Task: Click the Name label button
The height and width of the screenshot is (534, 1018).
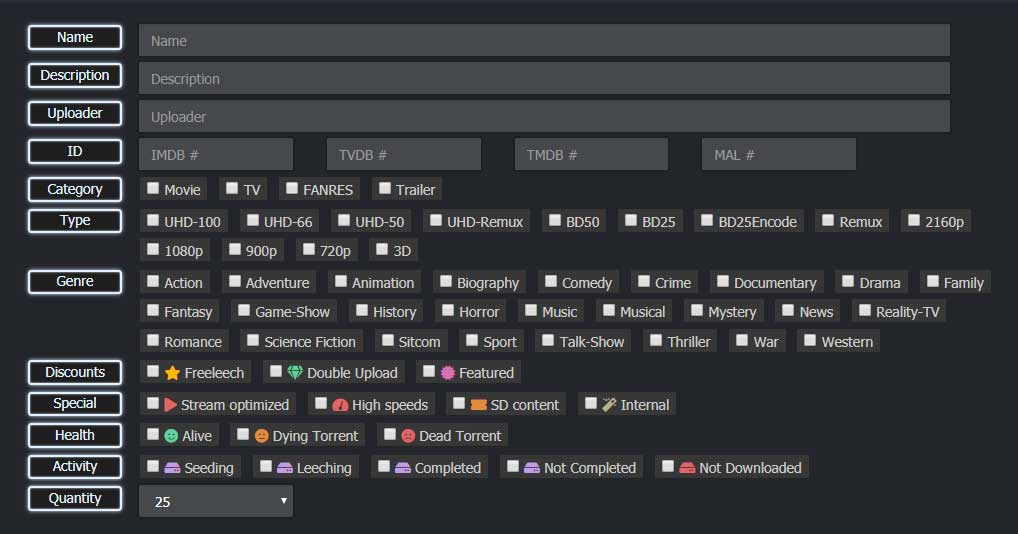Action: [x=75, y=38]
